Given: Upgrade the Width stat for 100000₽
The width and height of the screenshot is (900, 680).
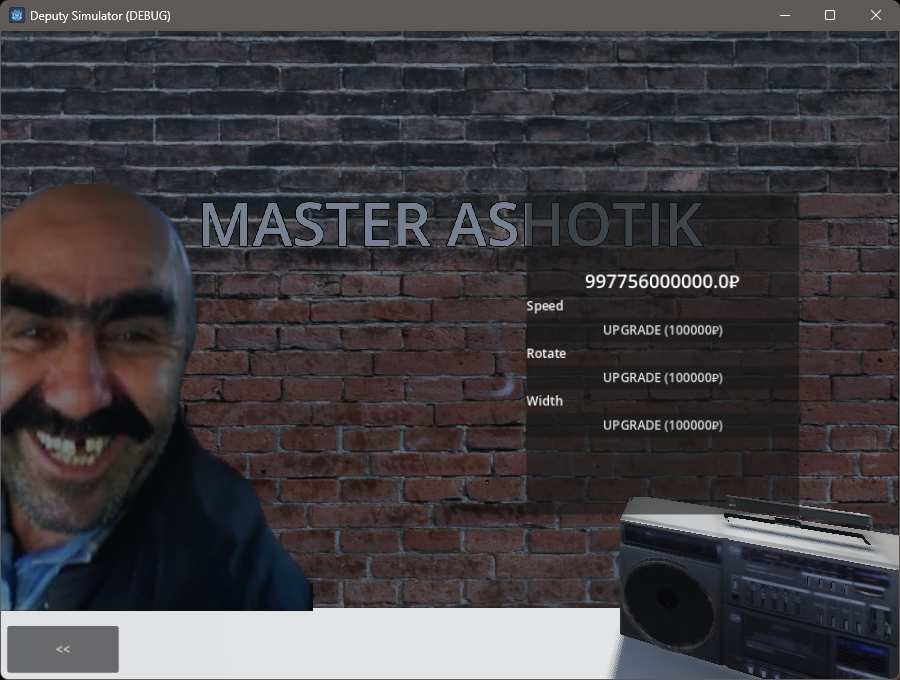Looking at the screenshot, I should point(662,425).
